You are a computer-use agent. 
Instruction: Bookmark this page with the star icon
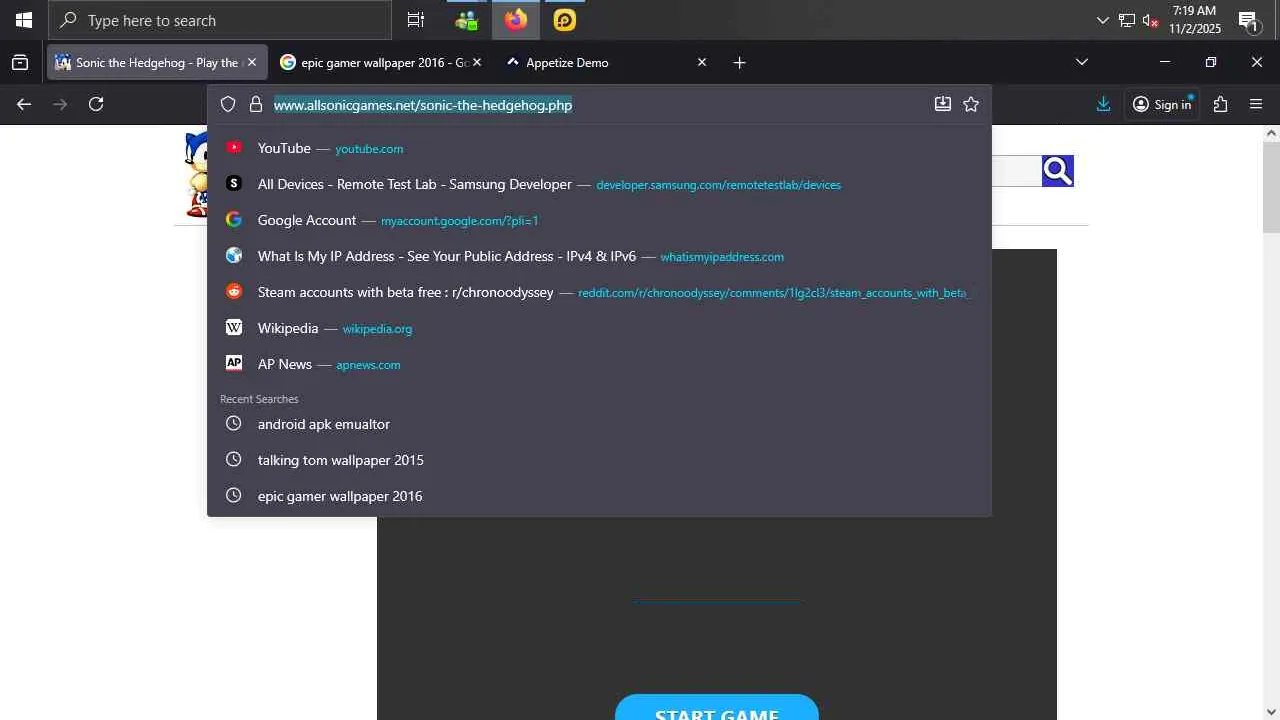(x=971, y=104)
